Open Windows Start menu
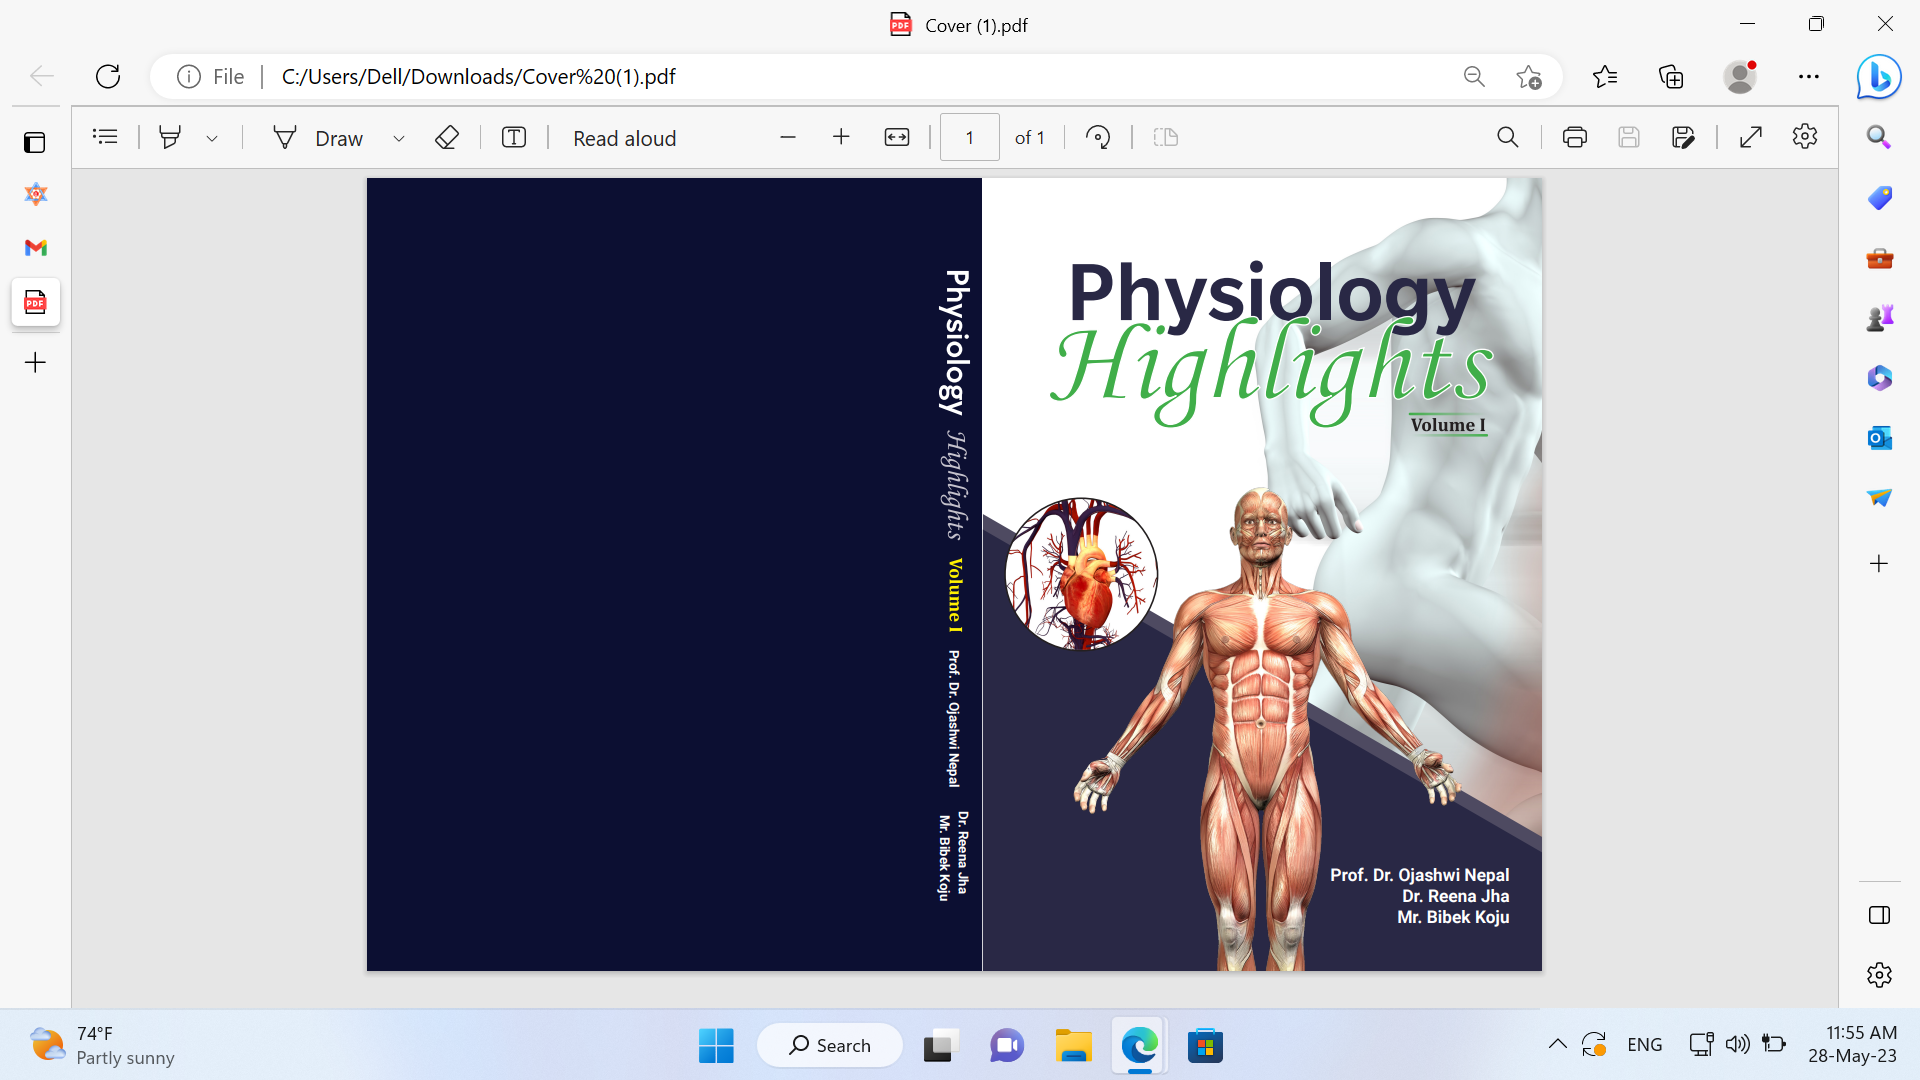The width and height of the screenshot is (1920, 1080). (x=716, y=1046)
